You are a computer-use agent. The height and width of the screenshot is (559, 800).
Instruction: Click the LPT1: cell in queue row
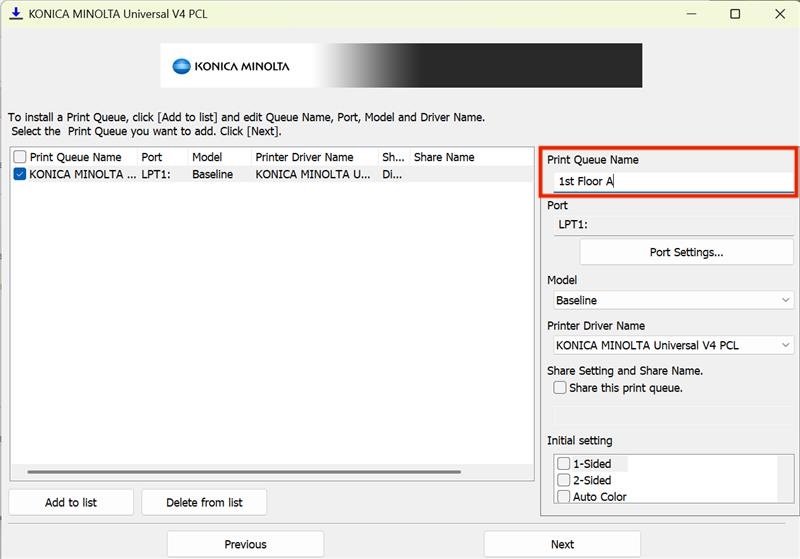[156, 174]
